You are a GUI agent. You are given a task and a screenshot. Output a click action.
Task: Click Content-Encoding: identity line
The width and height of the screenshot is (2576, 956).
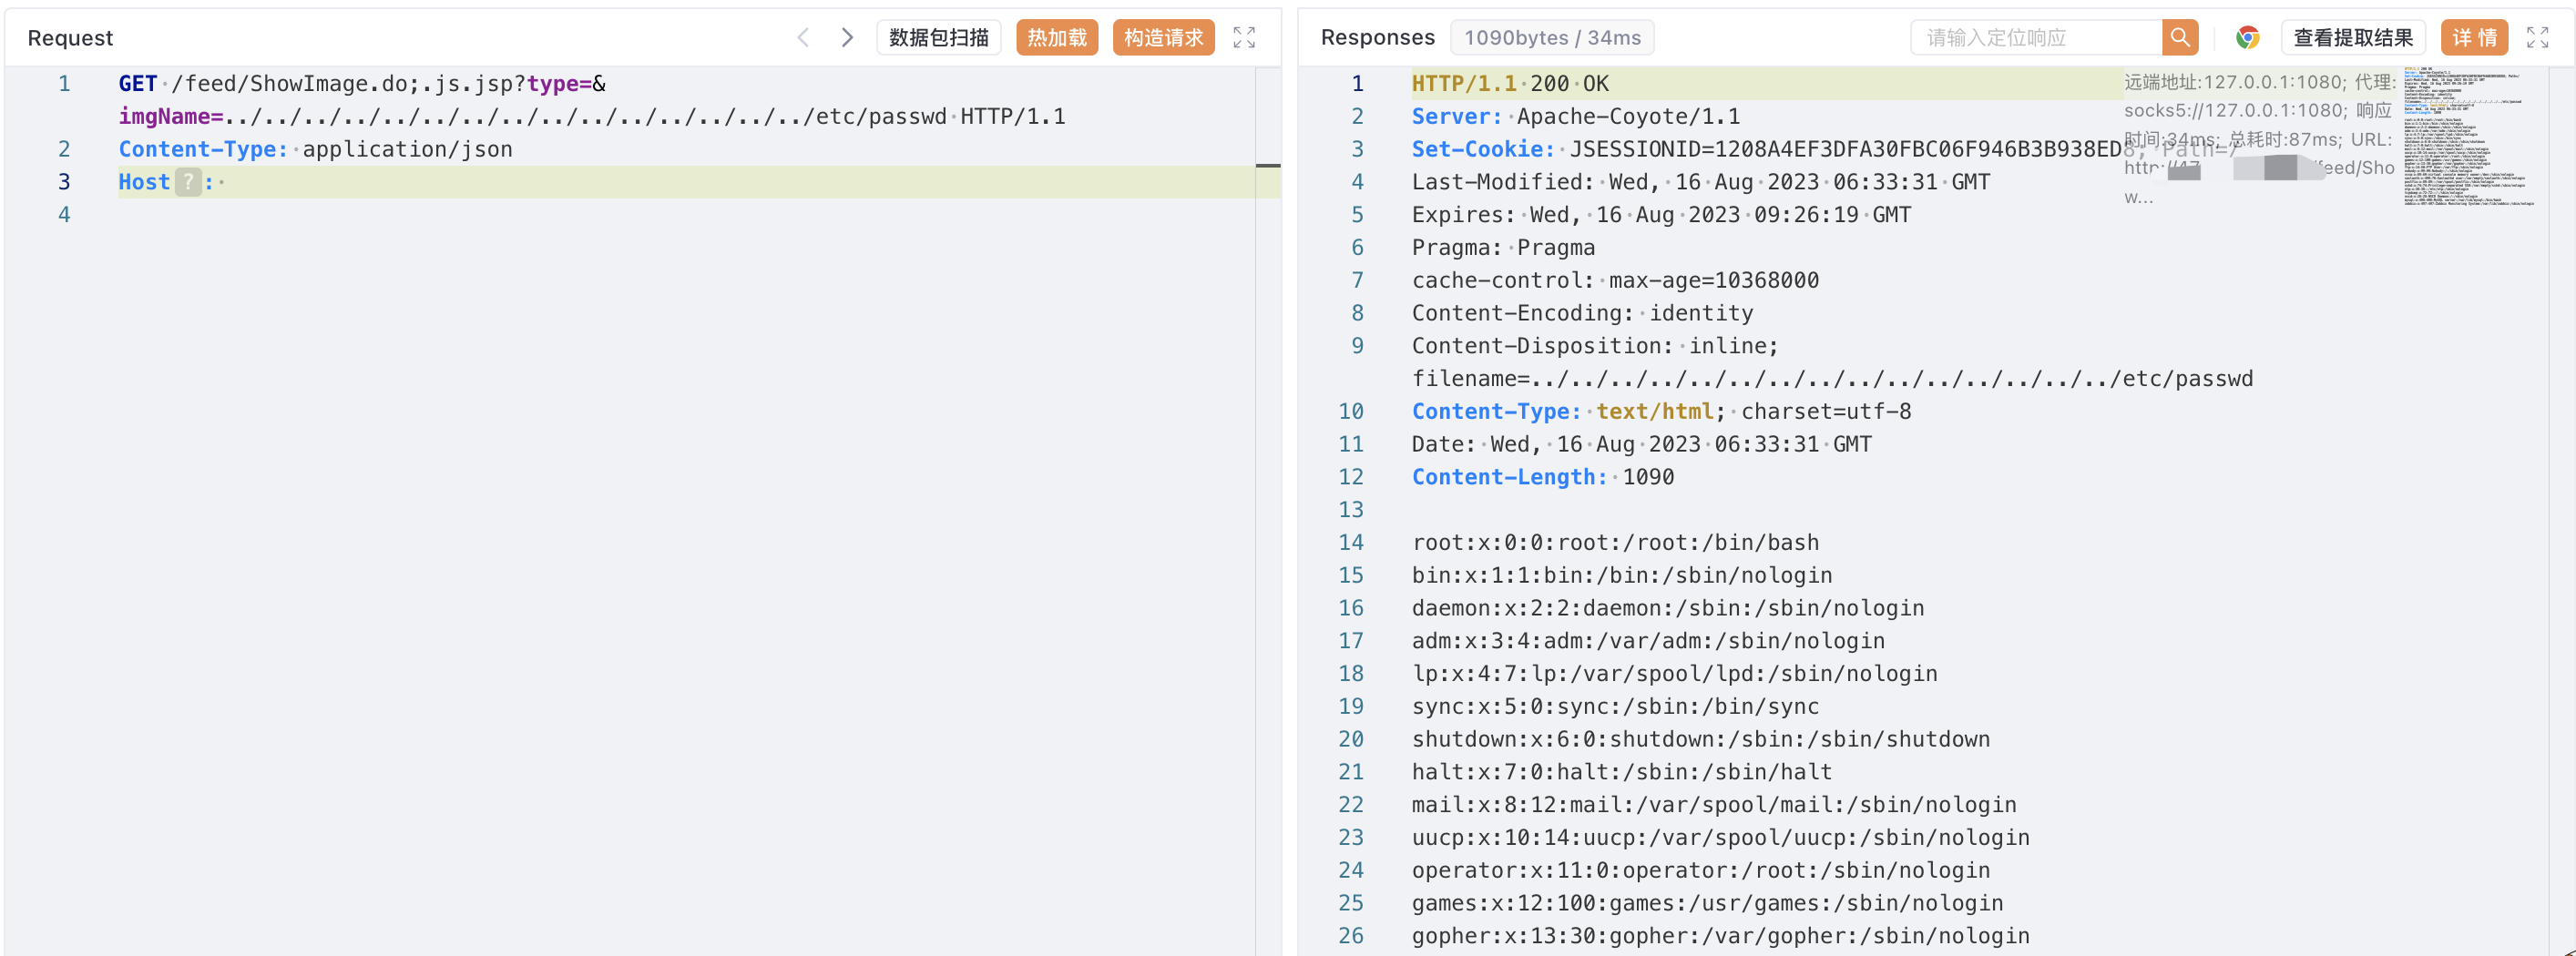point(1582,314)
